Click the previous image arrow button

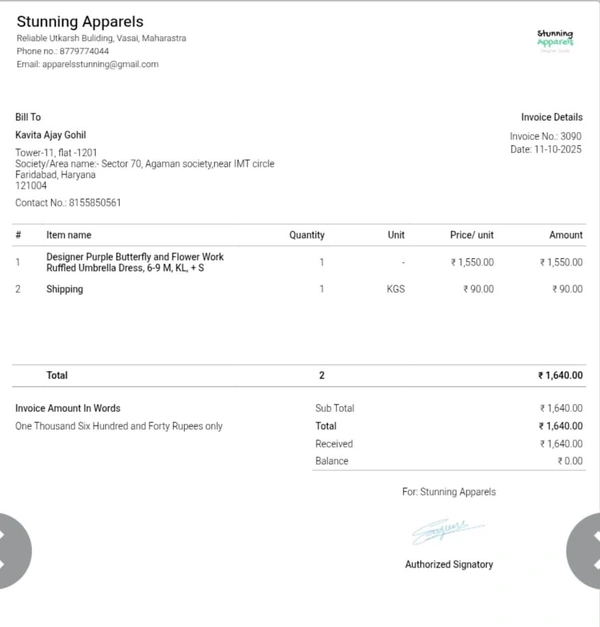coord(12,550)
